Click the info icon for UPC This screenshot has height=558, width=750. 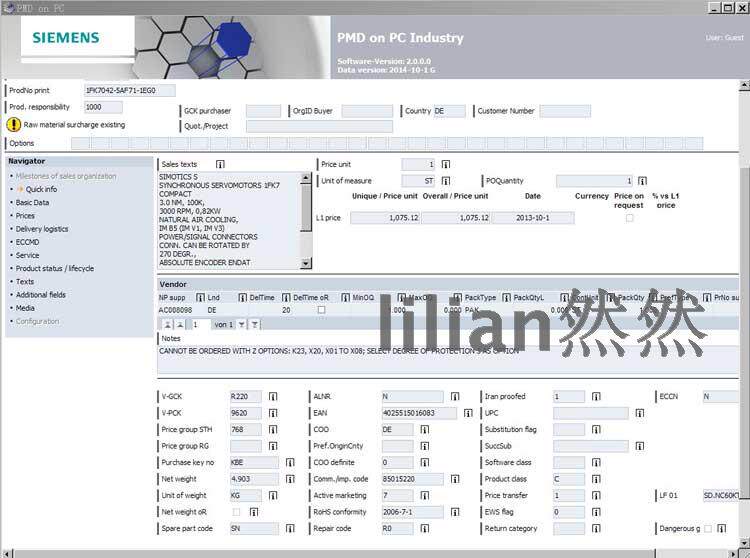[x=640, y=413]
